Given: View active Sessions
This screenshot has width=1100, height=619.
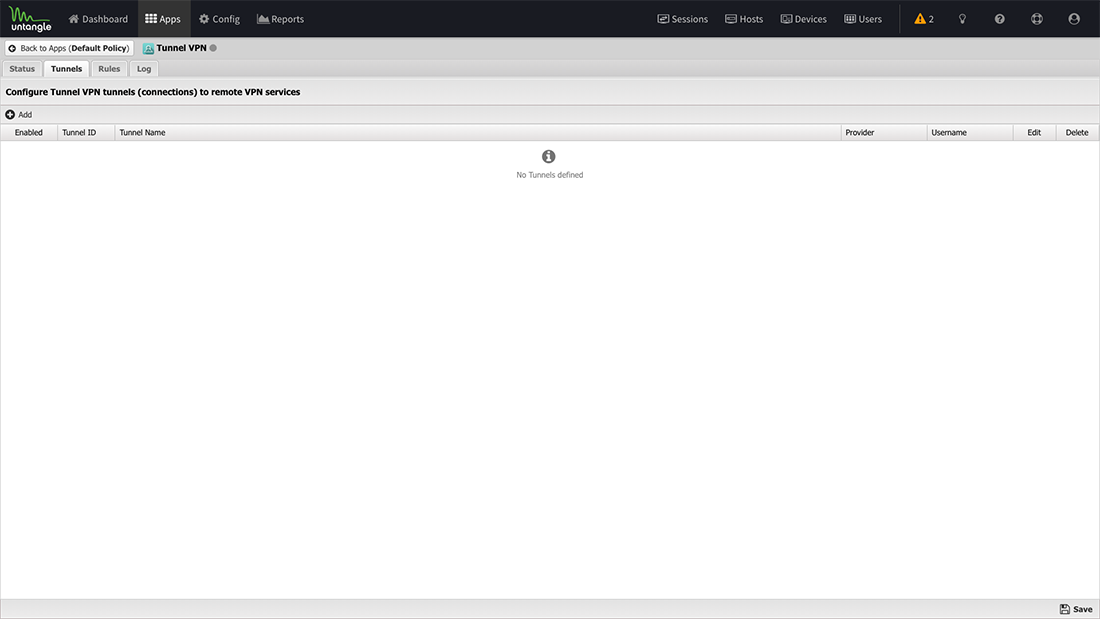Looking at the screenshot, I should 683,19.
